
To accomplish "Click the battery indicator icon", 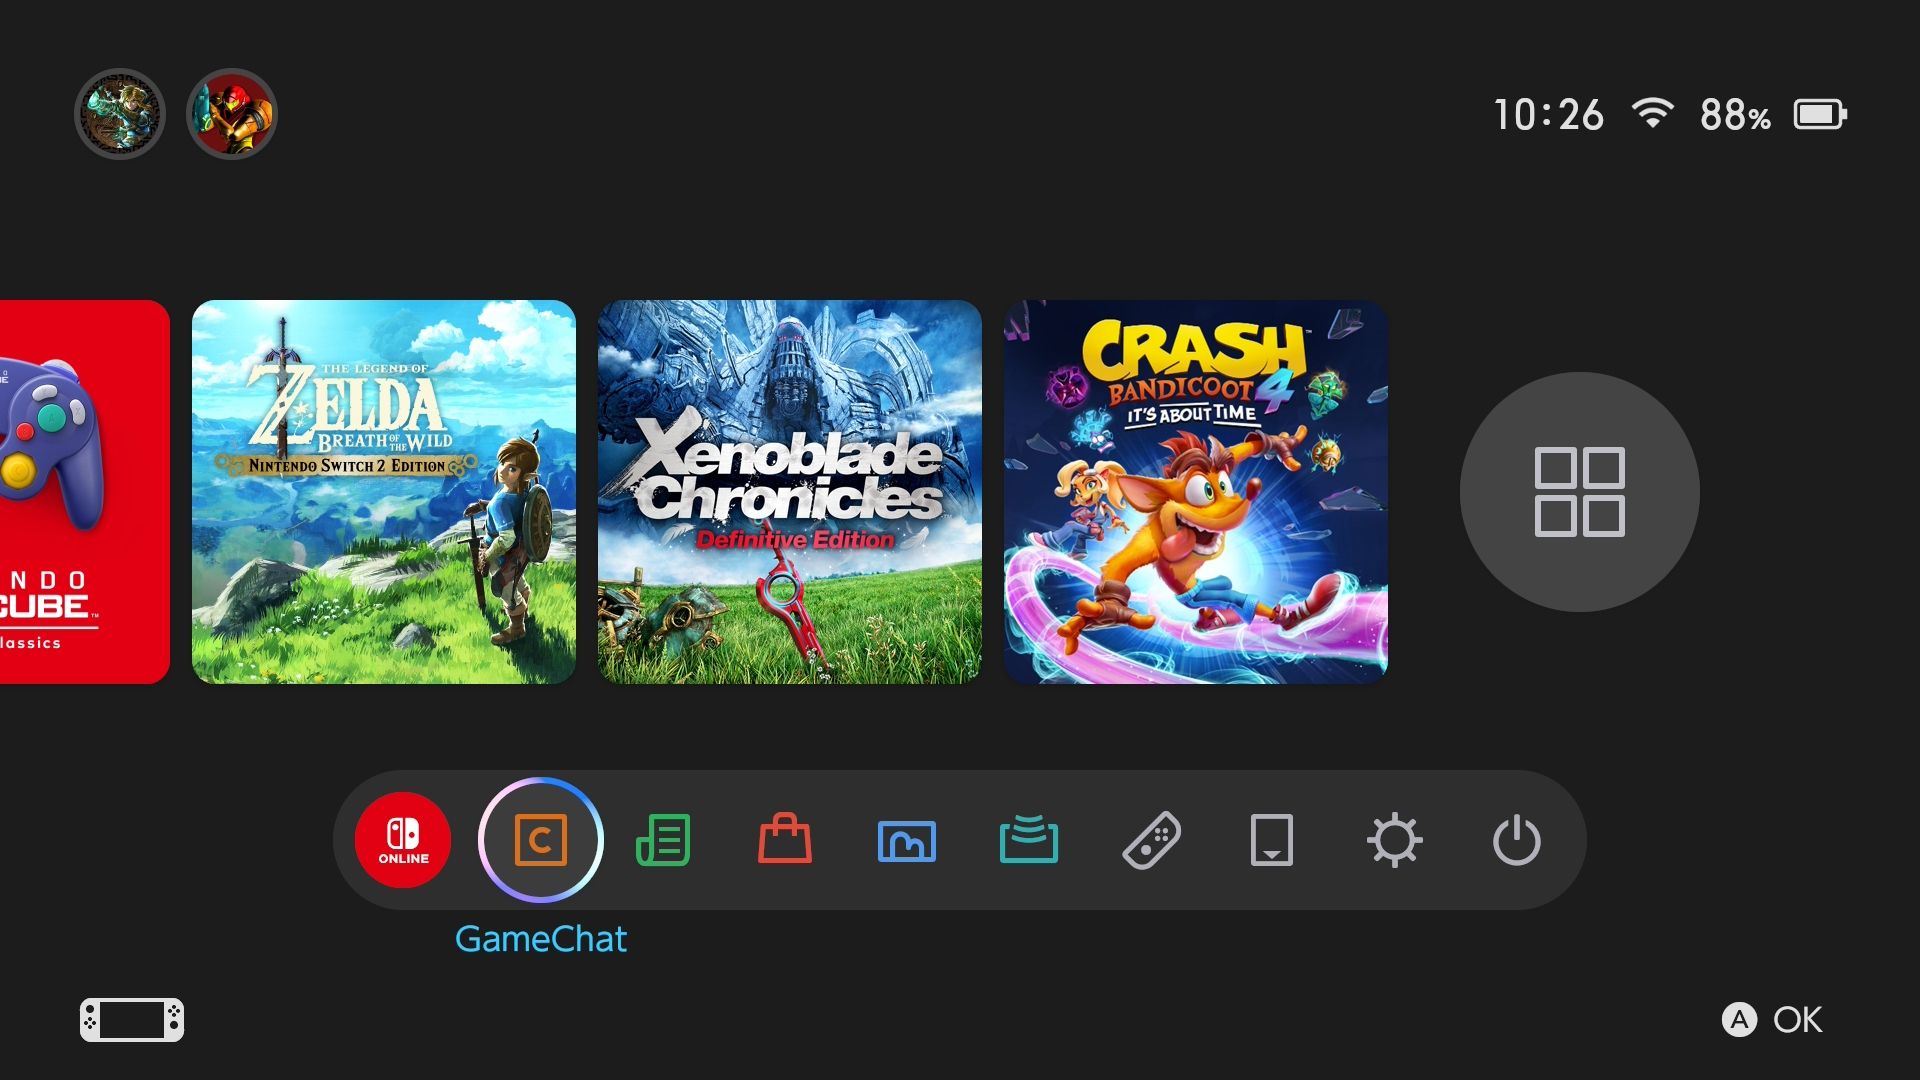I will pyautogui.click(x=1820, y=114).
